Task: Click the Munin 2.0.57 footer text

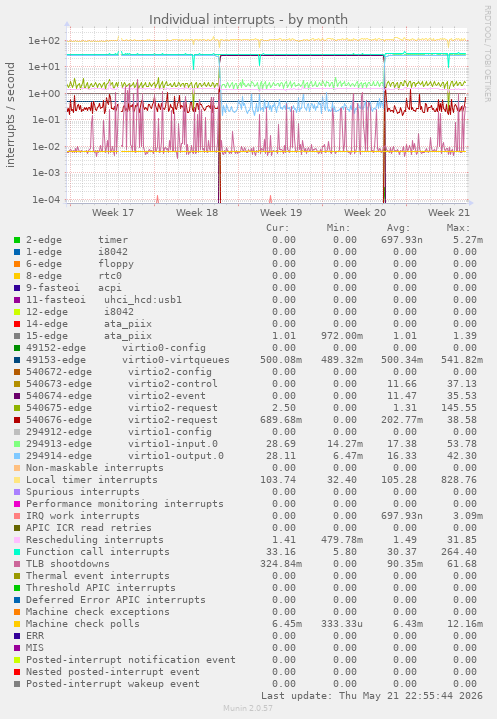Action: [248, 708]
